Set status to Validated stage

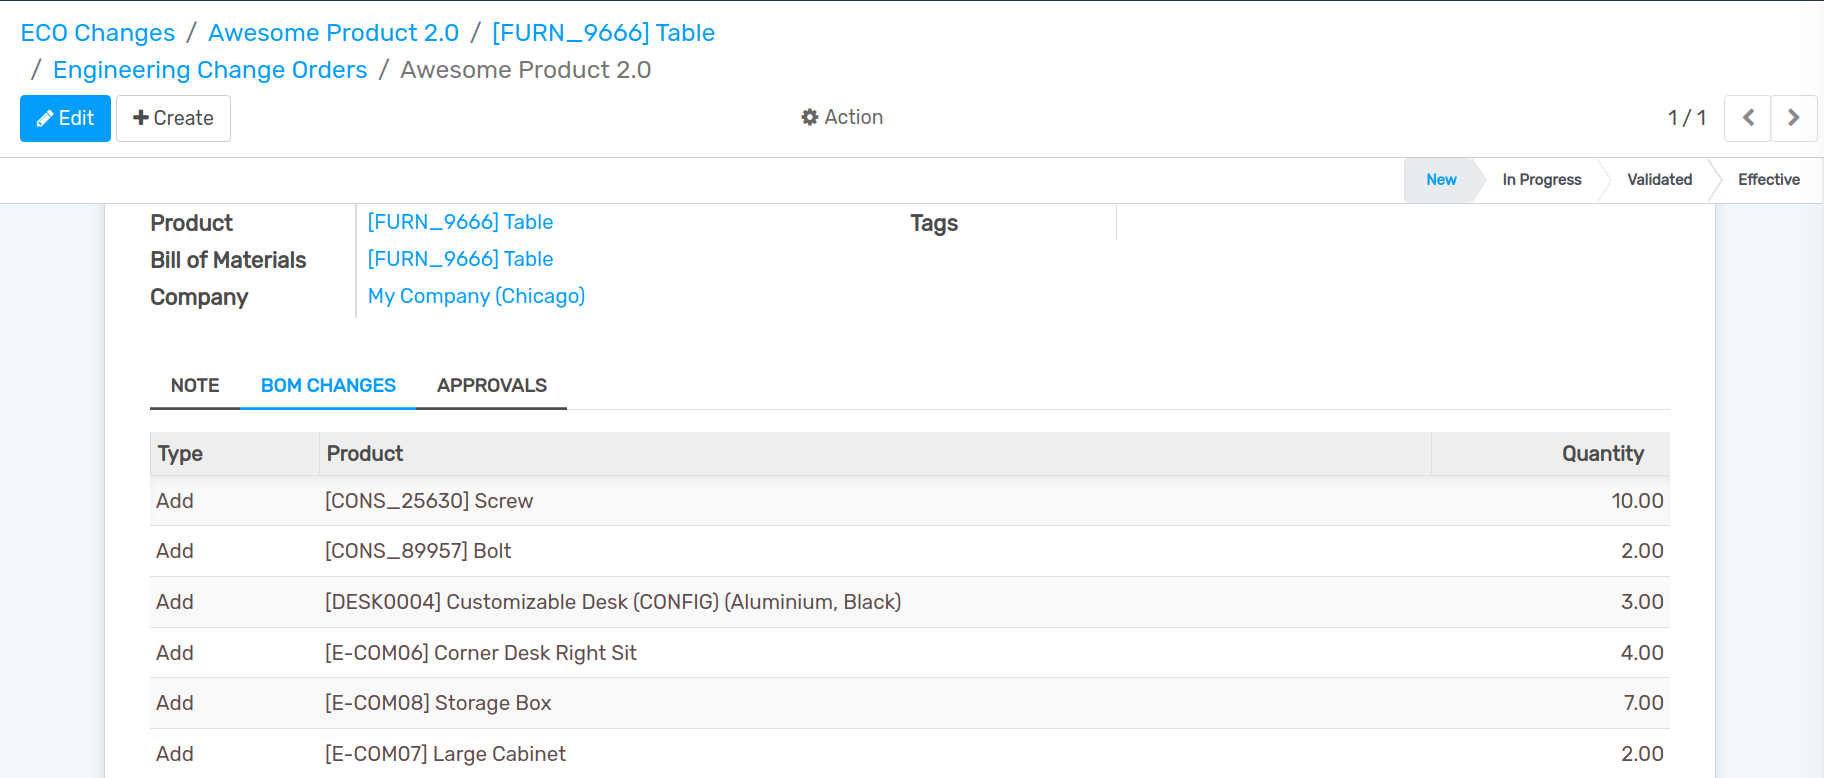coord(1659,180)
